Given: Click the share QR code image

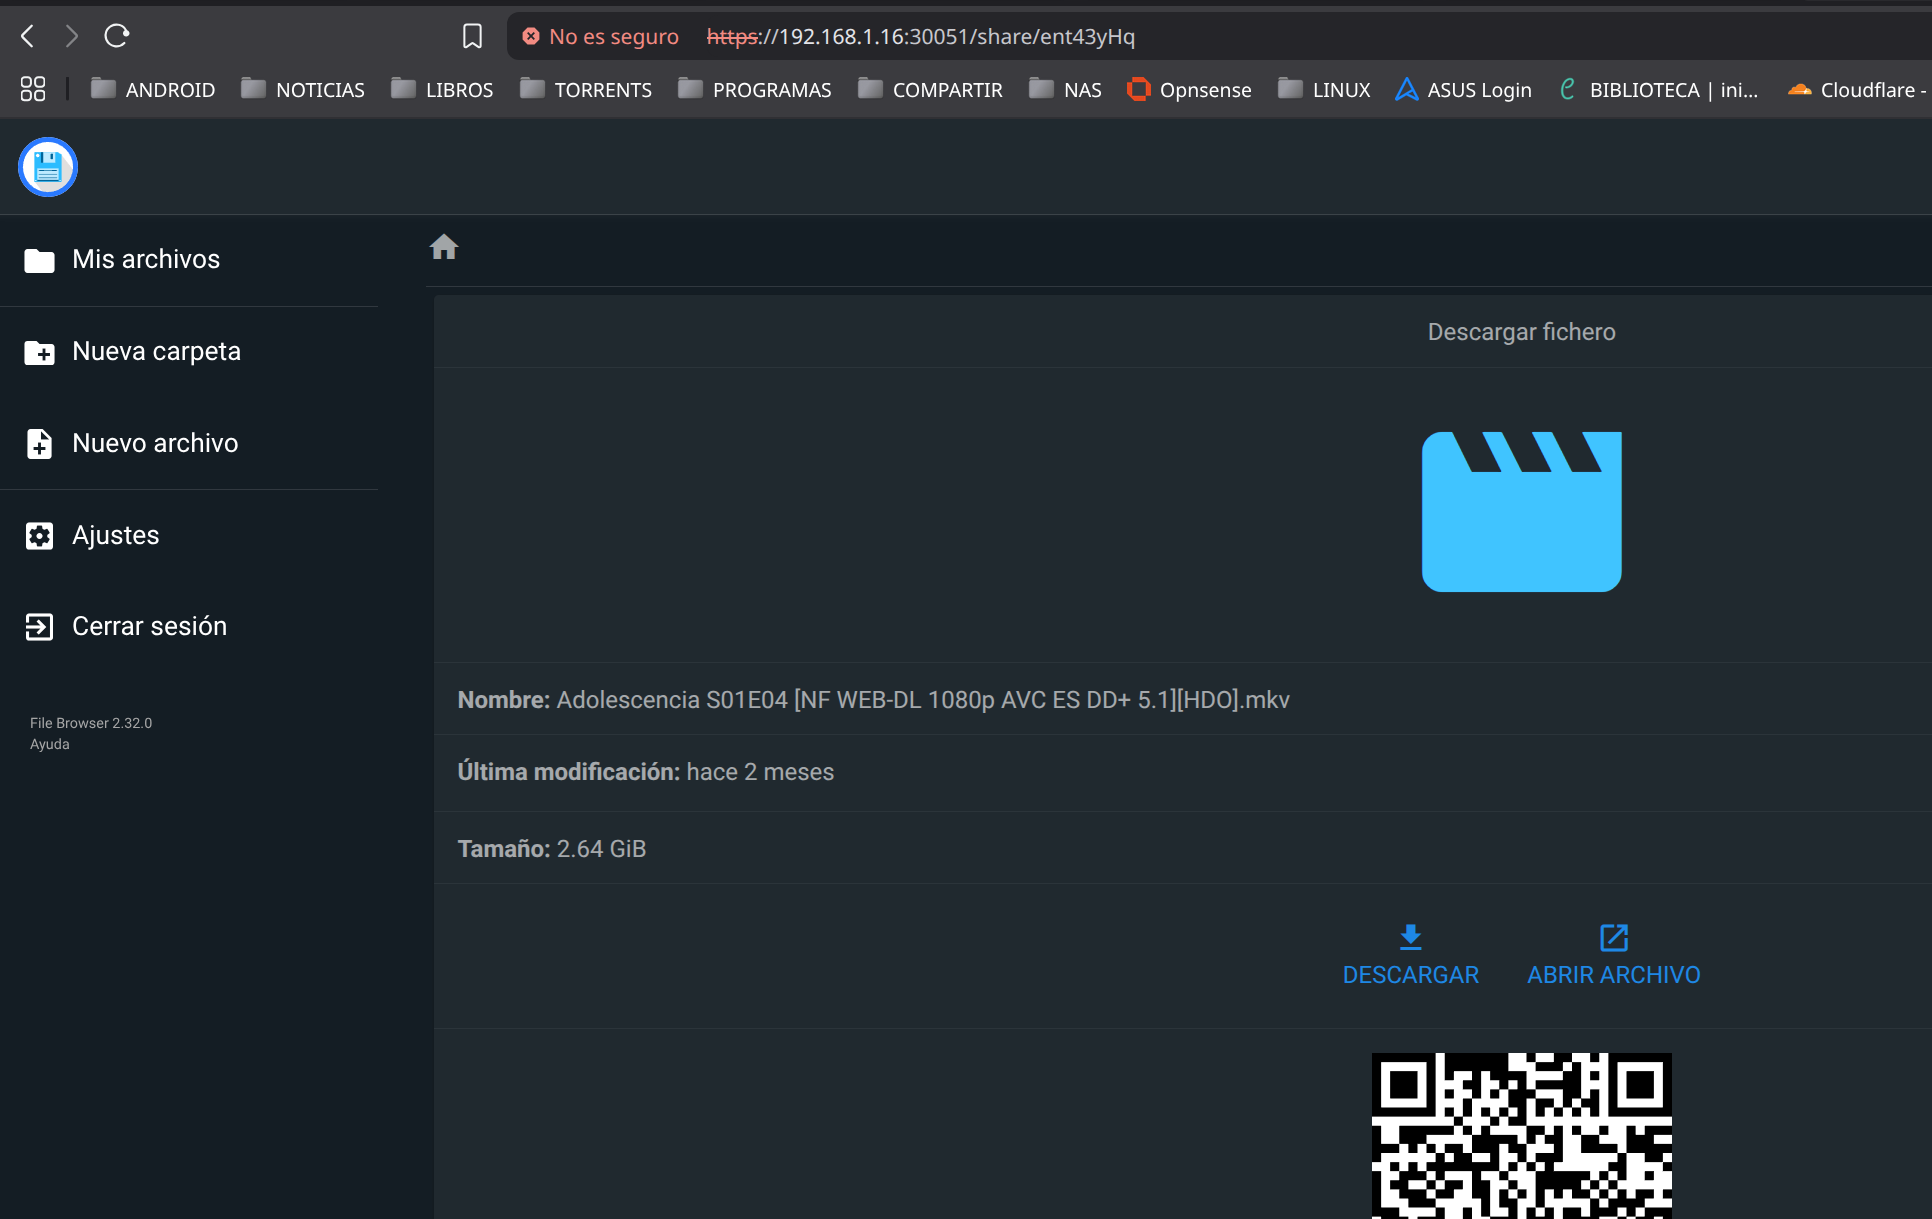Looking at the screenshot, I should [1521, 1136].
